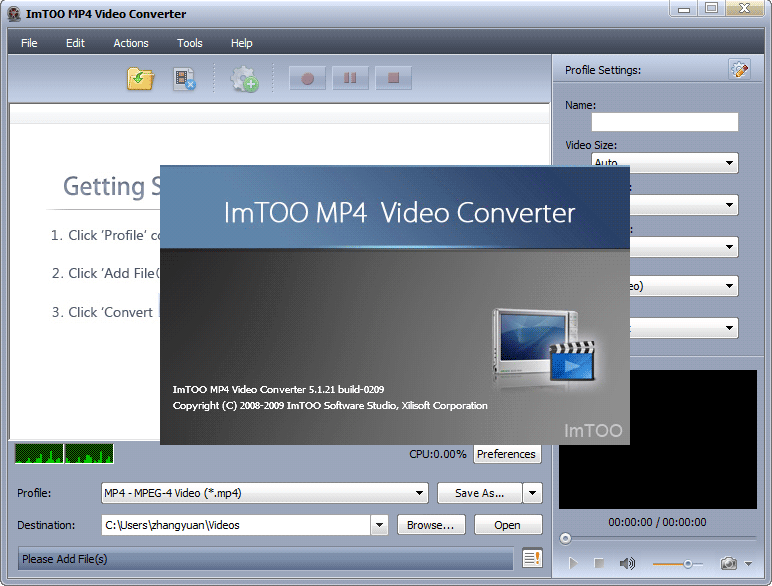Click 'Please Add File(s)' status text
Viewport: 772px width, 586px height.
tap(64, 559)
